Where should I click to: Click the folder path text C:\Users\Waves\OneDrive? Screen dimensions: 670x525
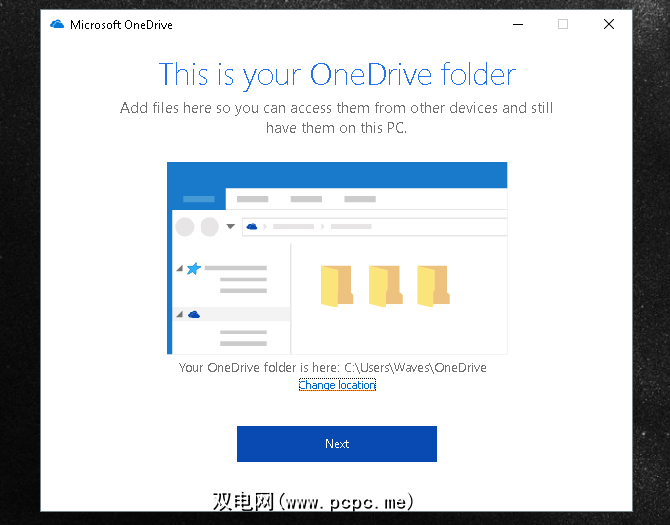pyautogui.click(x=415, y=367)
